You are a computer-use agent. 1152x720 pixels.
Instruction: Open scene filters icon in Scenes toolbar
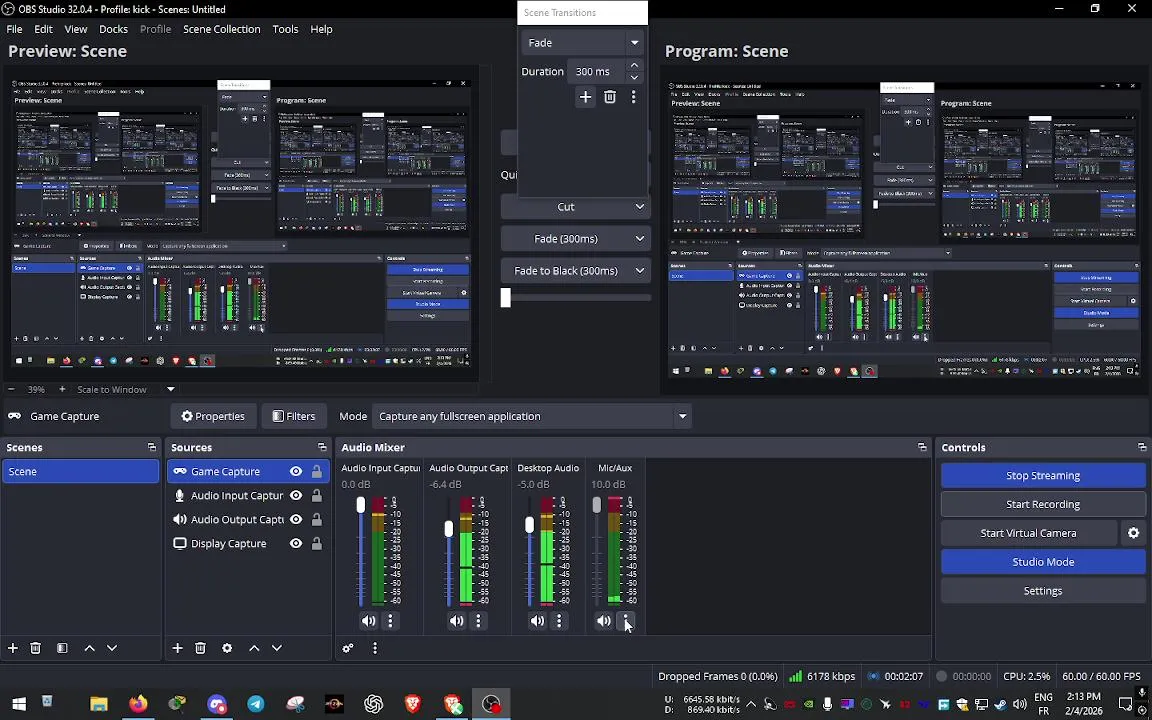[62, 648]
